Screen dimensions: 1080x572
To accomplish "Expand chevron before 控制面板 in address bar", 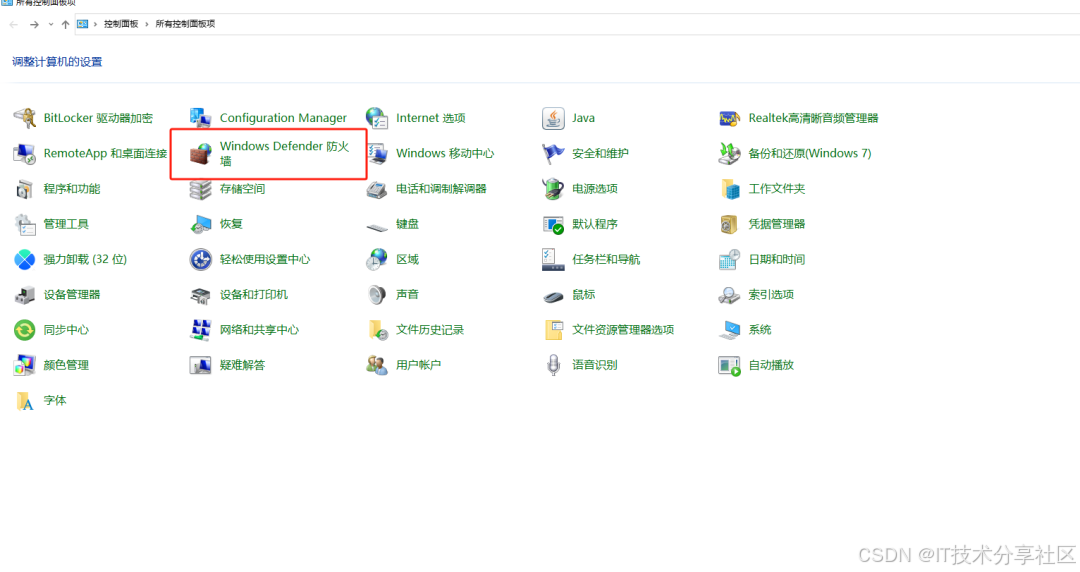I will (x=95, y=24).
